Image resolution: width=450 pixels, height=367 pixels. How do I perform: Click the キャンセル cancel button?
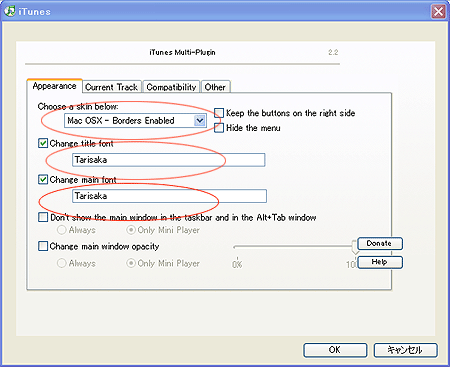(405, 350)
